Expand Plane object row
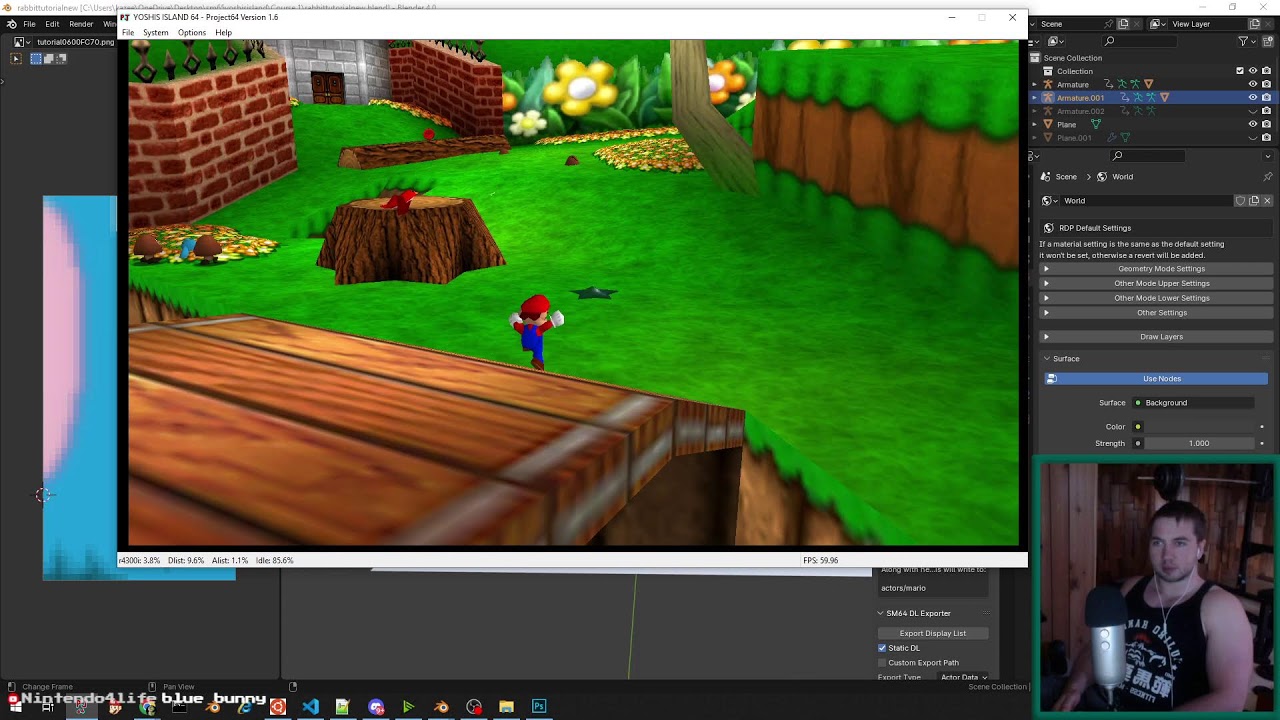This screenshot has width=1280, height=720. (x=1035, y=124)
